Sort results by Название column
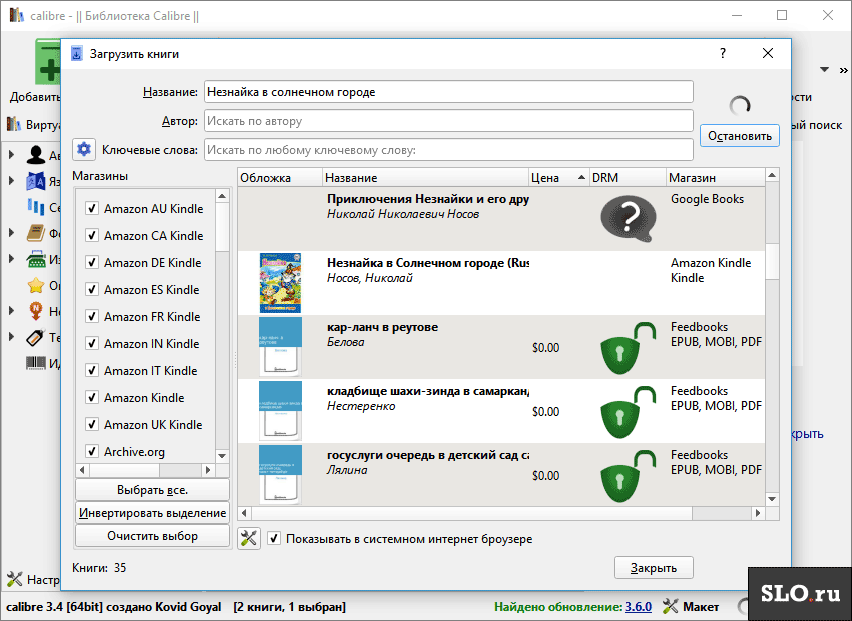The image size is (852, 621). [x=425, y=178]
